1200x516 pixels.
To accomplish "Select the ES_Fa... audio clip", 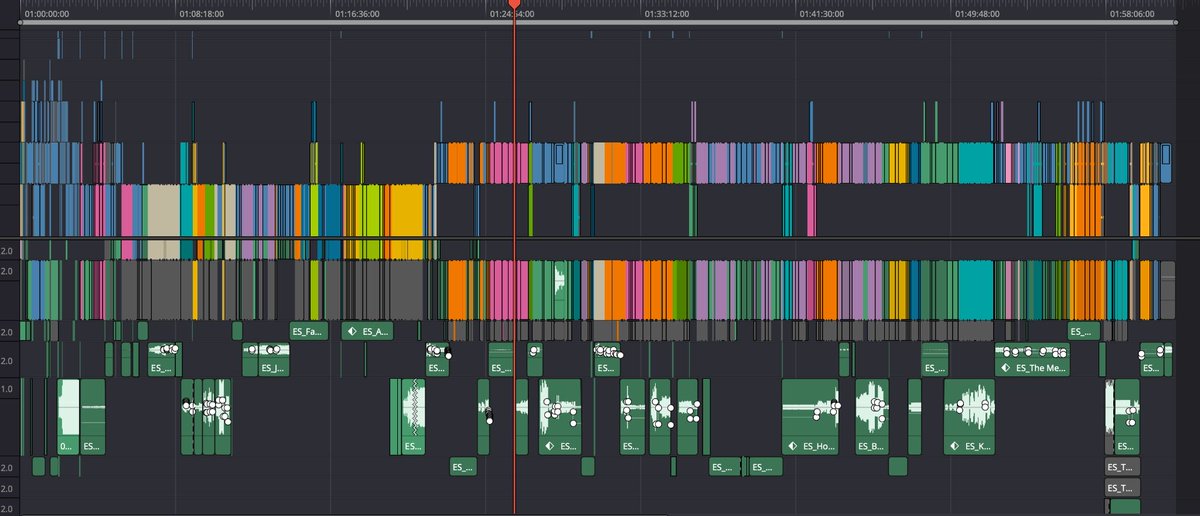I will click(x=308, y=331).
